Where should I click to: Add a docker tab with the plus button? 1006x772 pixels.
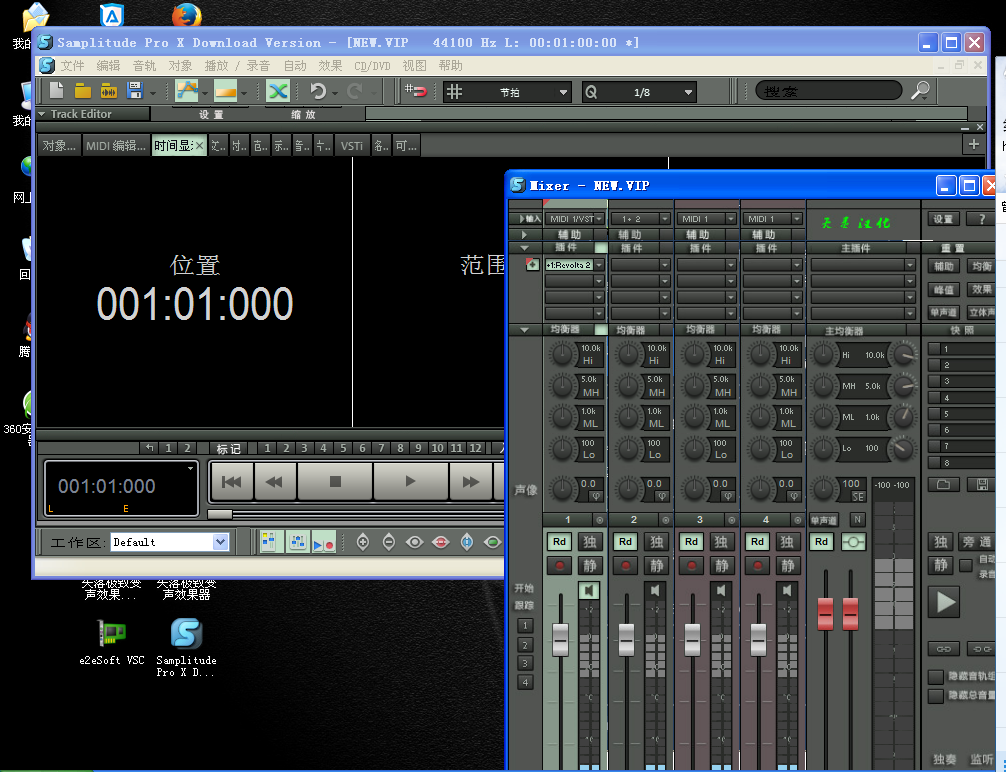coord(974,144)
